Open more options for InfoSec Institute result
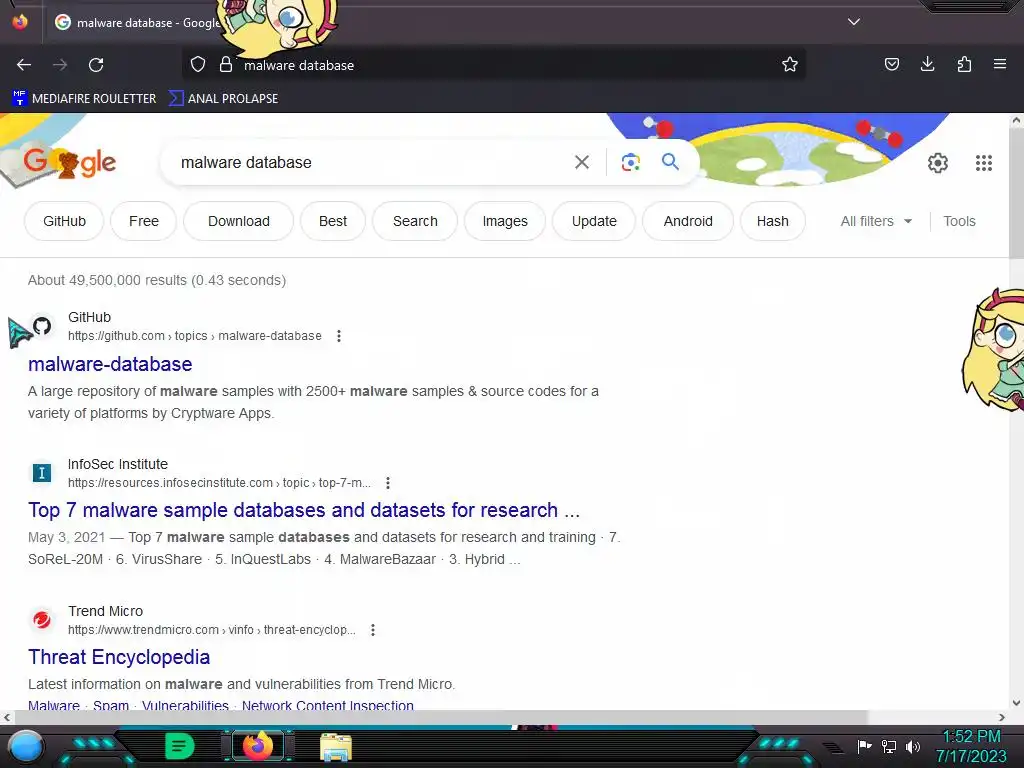This screenshot has width=1024, height=768. point(387,483)
